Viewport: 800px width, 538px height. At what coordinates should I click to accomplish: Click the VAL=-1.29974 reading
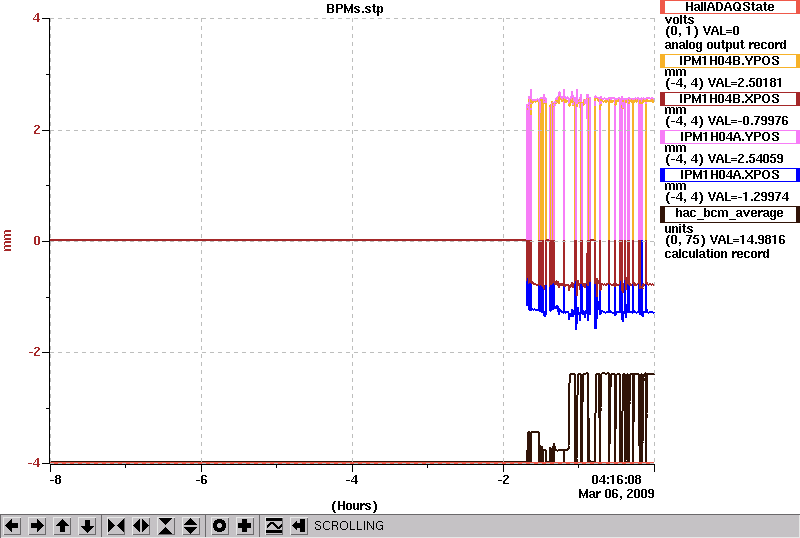(x=749, y=197)
